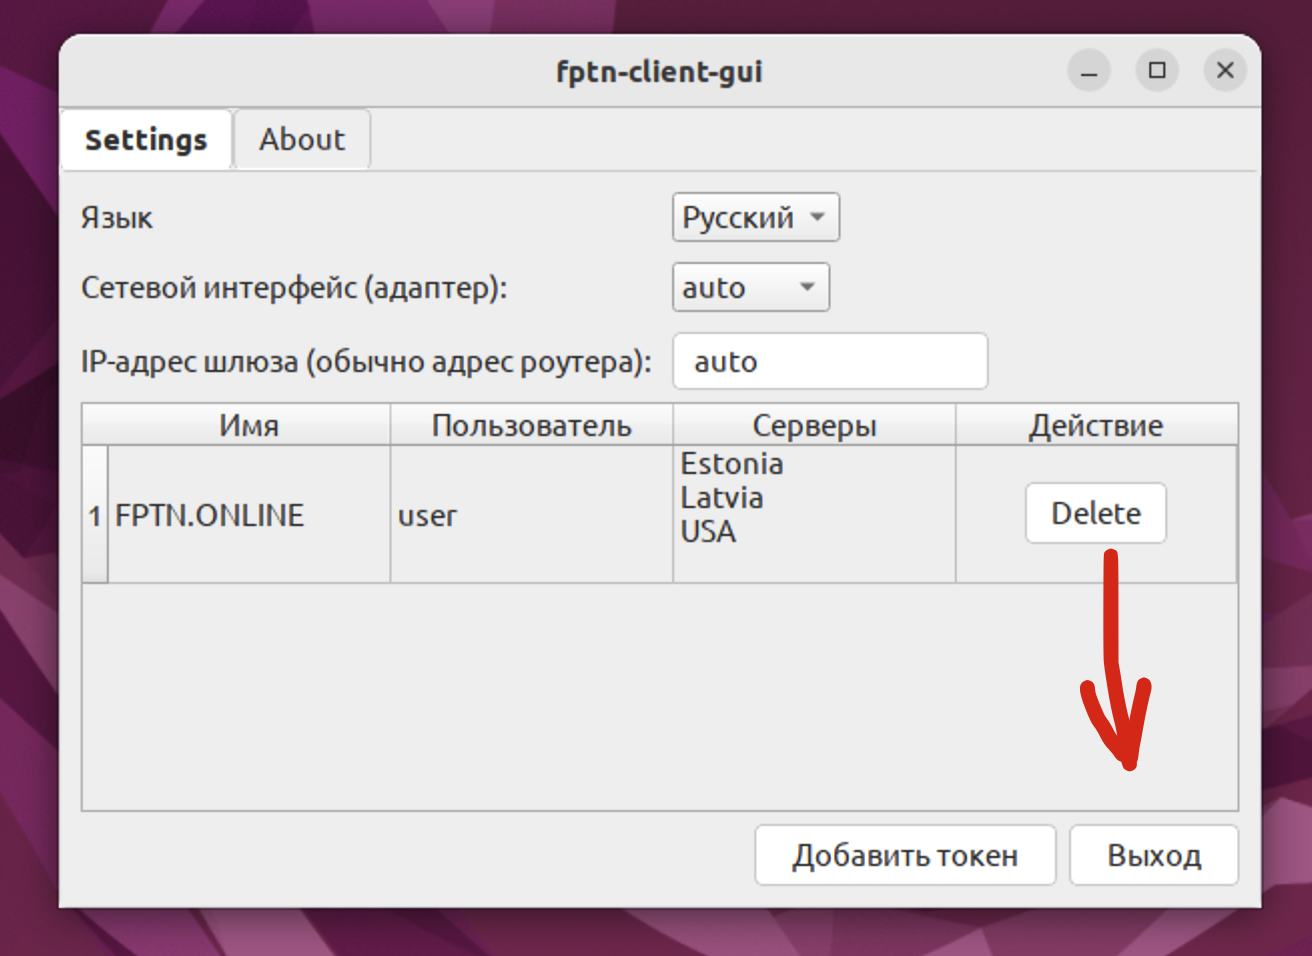
Task: Click the Серверы column header
Action: coord(815,425)
